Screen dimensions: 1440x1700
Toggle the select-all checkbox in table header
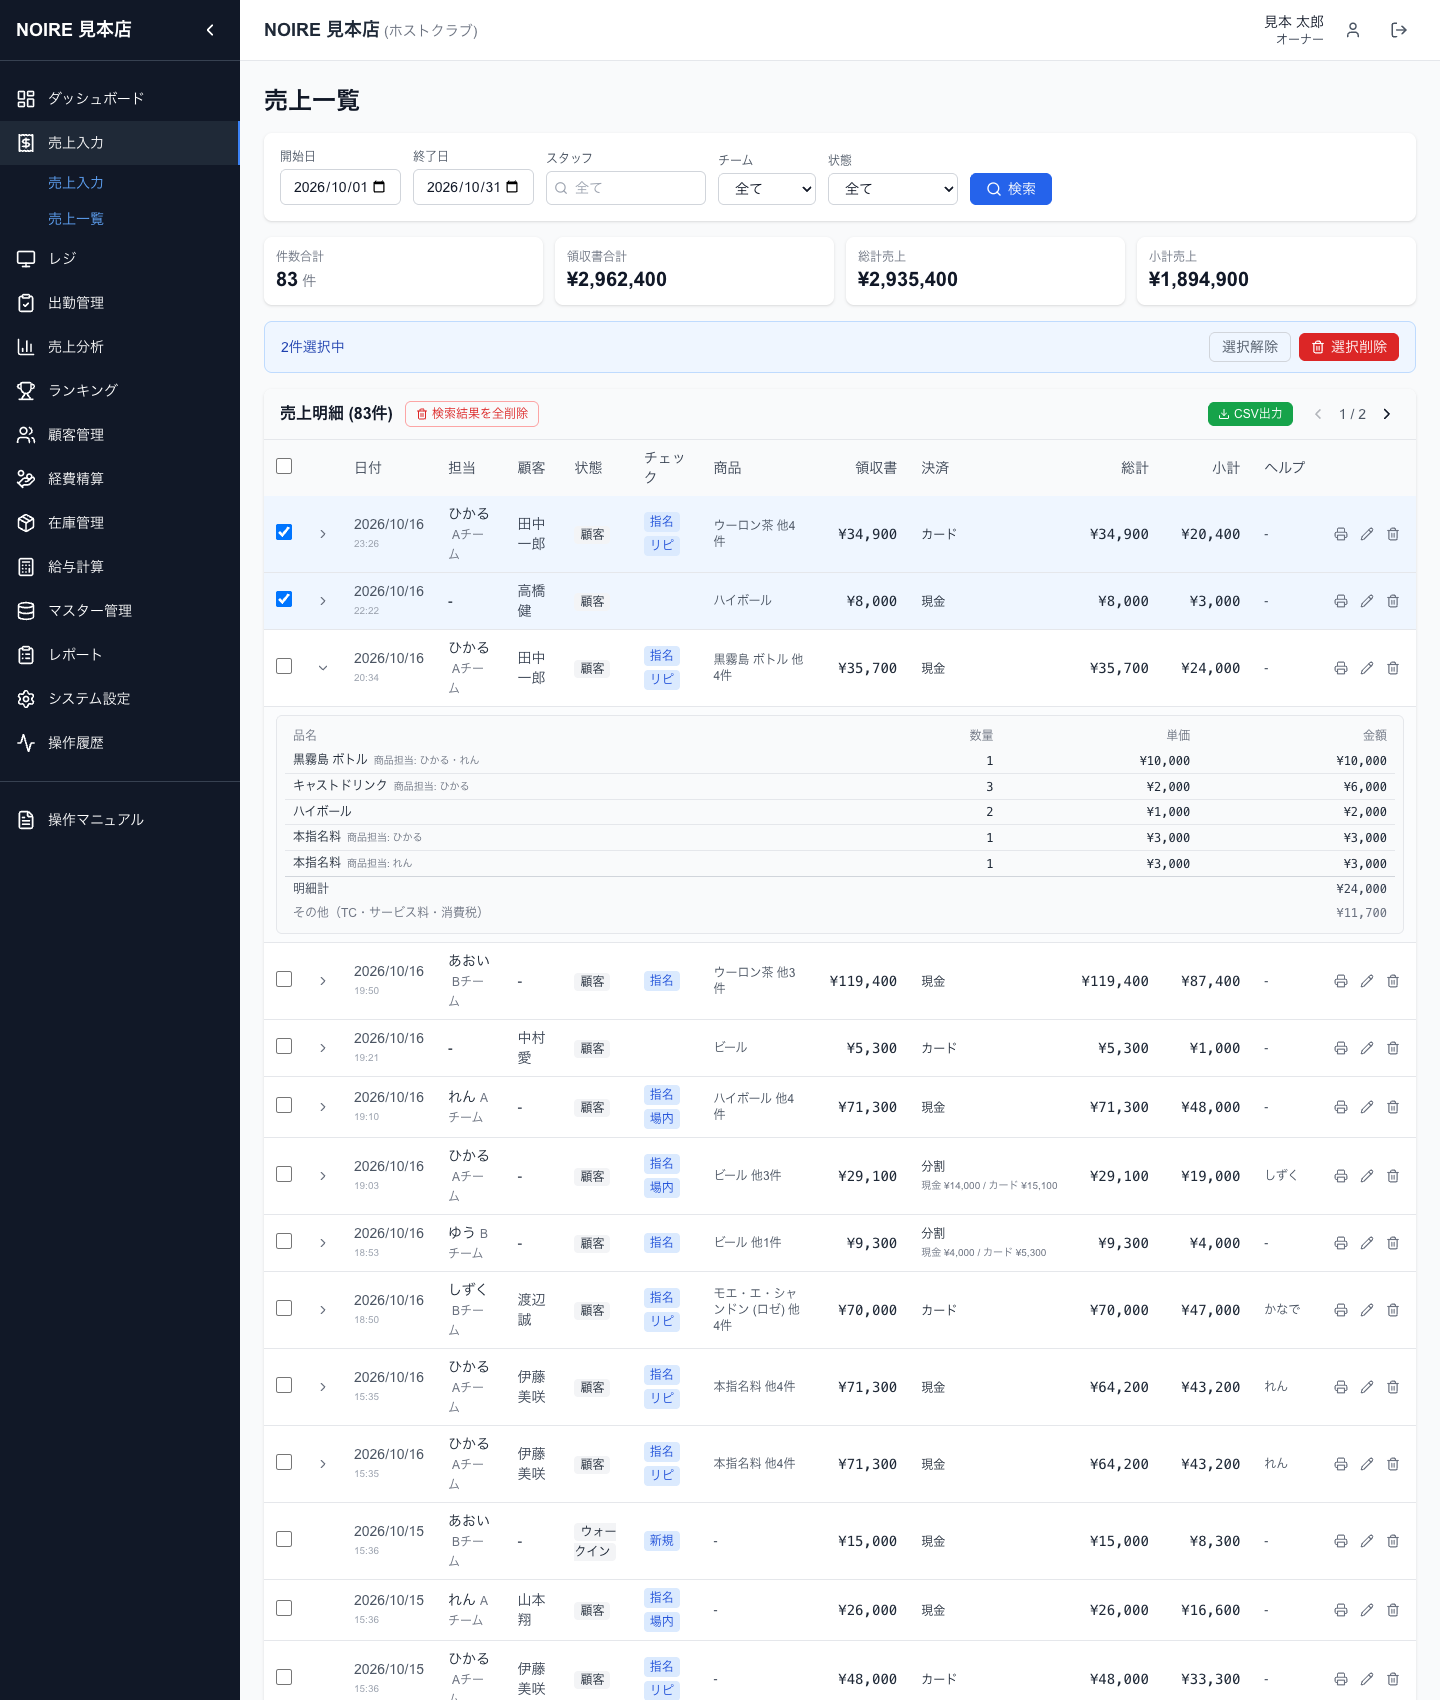pos(284,466)
